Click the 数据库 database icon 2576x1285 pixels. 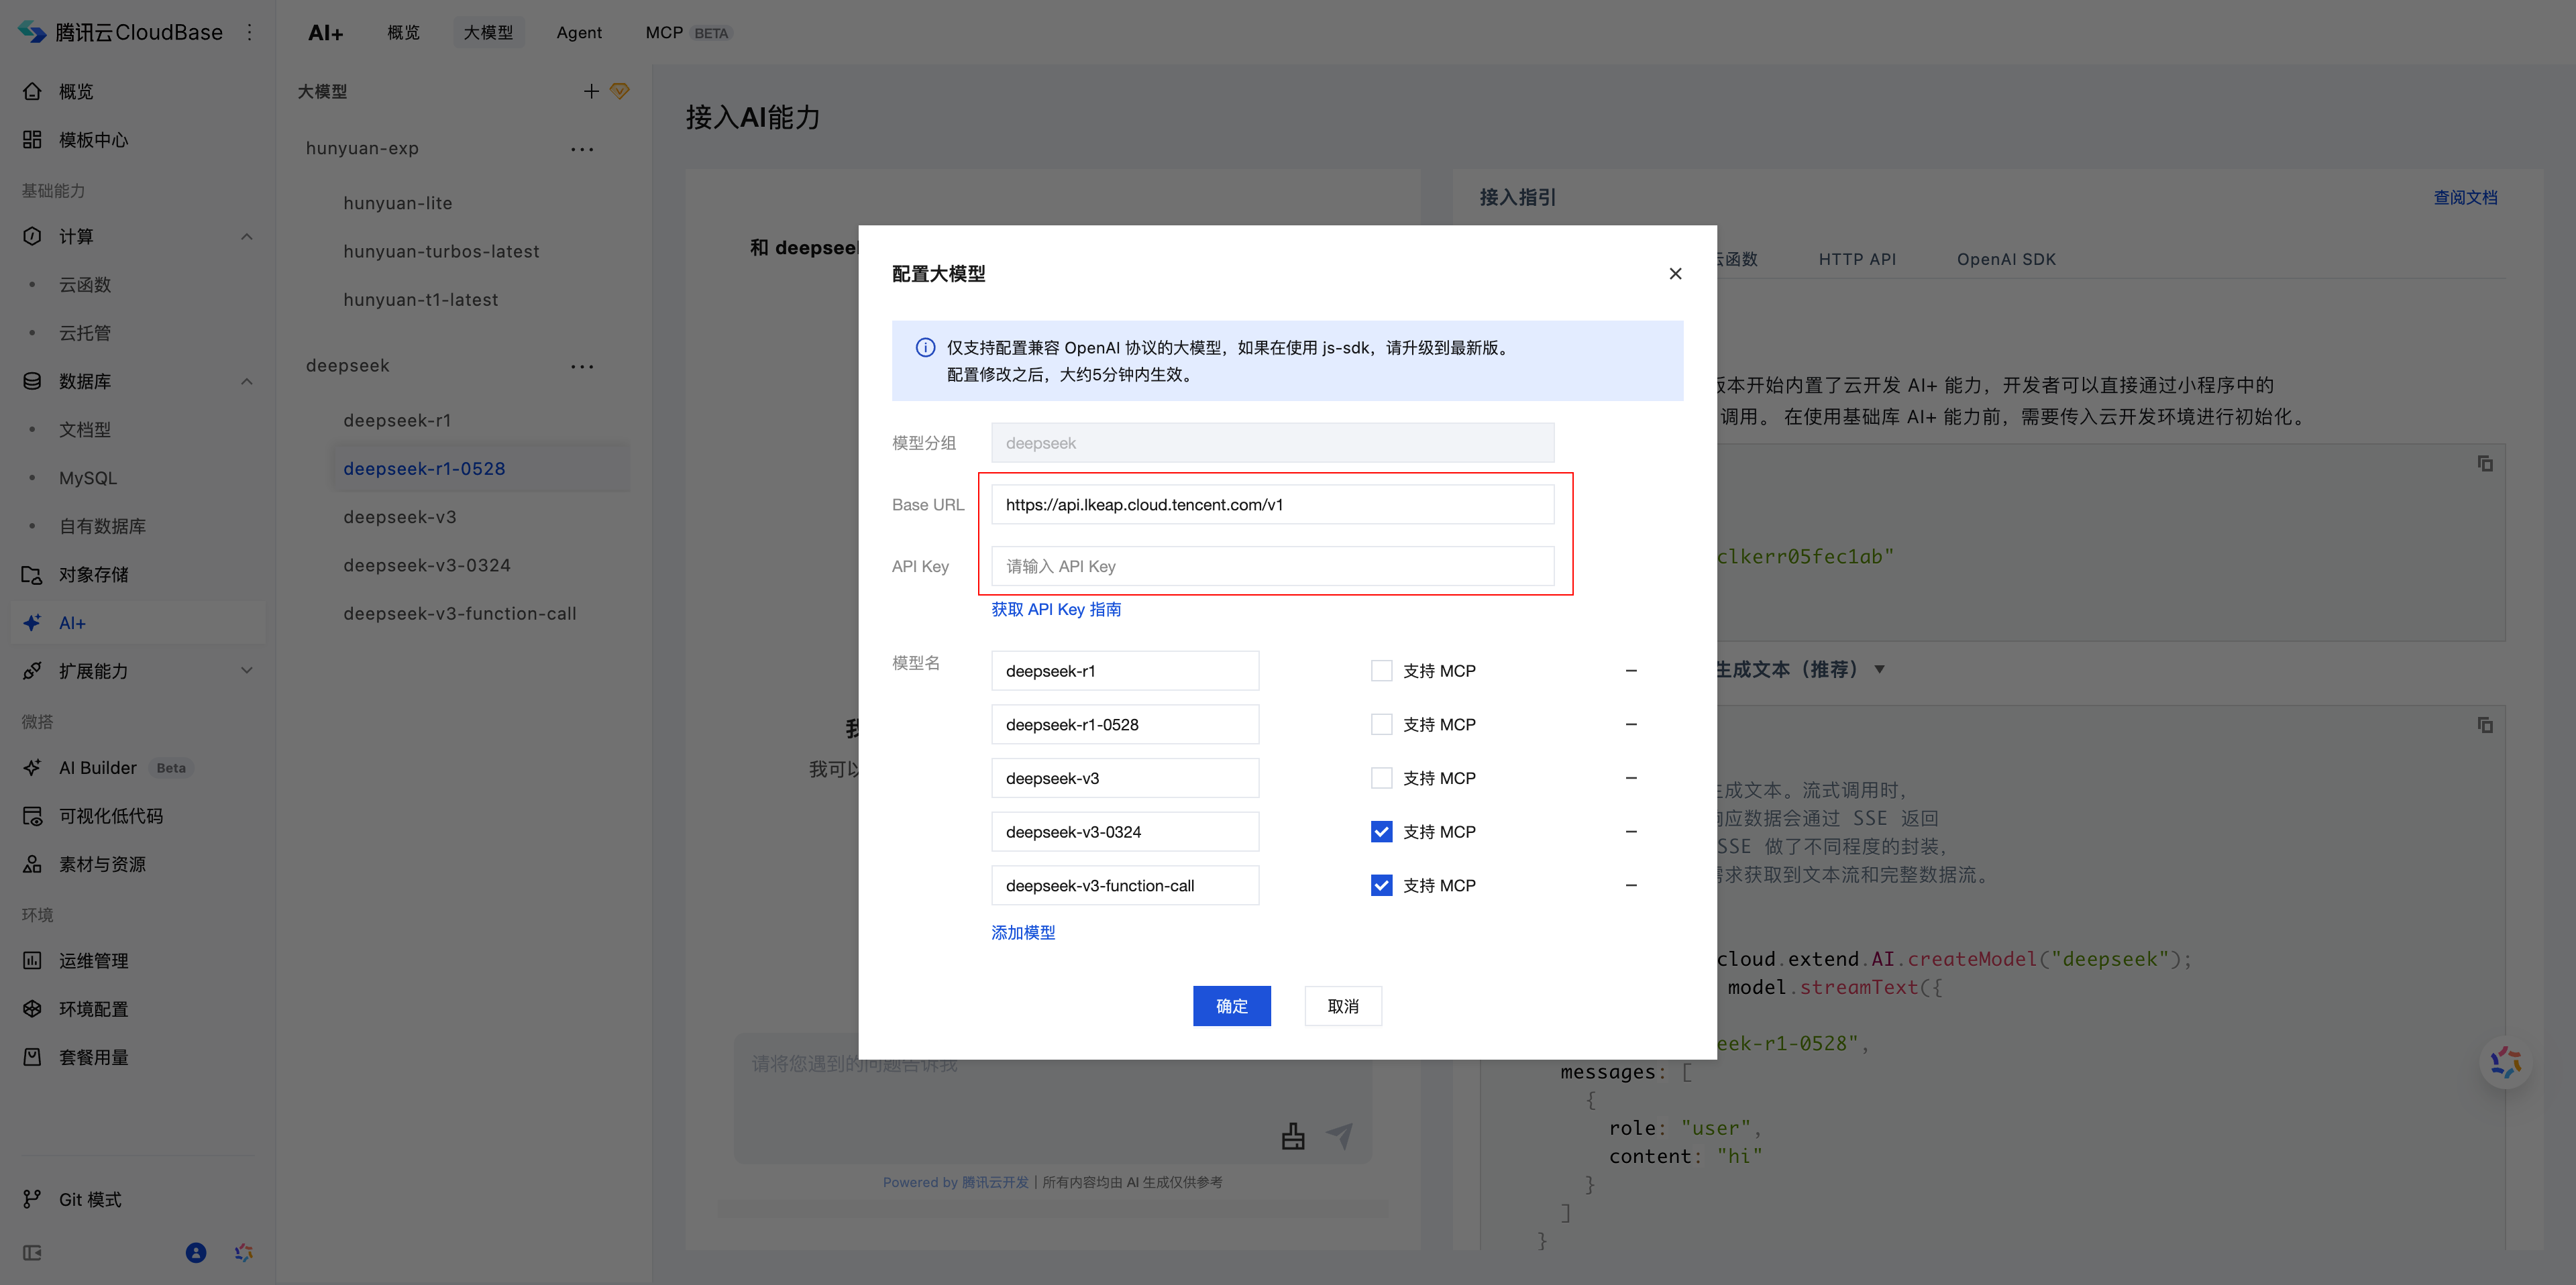[x=32, y=381]
